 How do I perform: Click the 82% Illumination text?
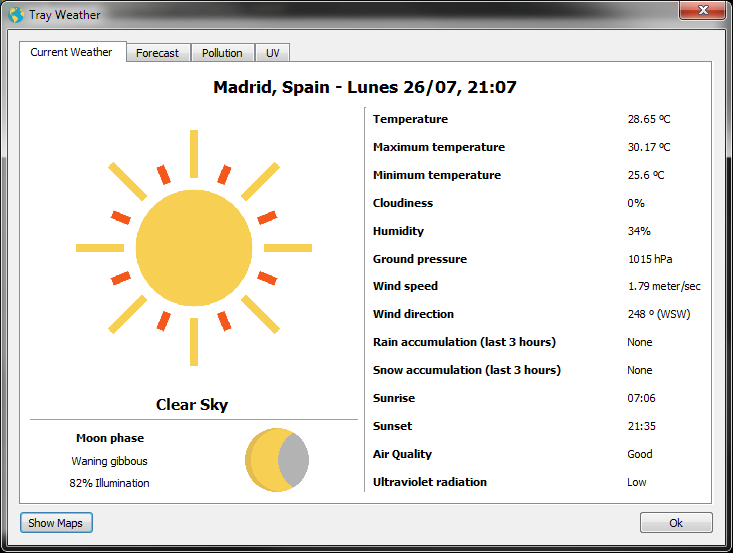(x=109, y=483)
